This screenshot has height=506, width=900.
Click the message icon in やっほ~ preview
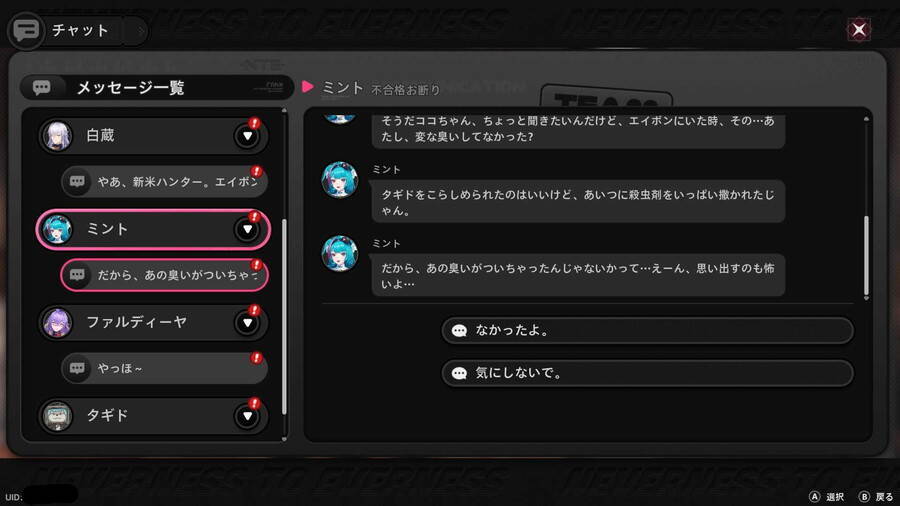point(77,368)
